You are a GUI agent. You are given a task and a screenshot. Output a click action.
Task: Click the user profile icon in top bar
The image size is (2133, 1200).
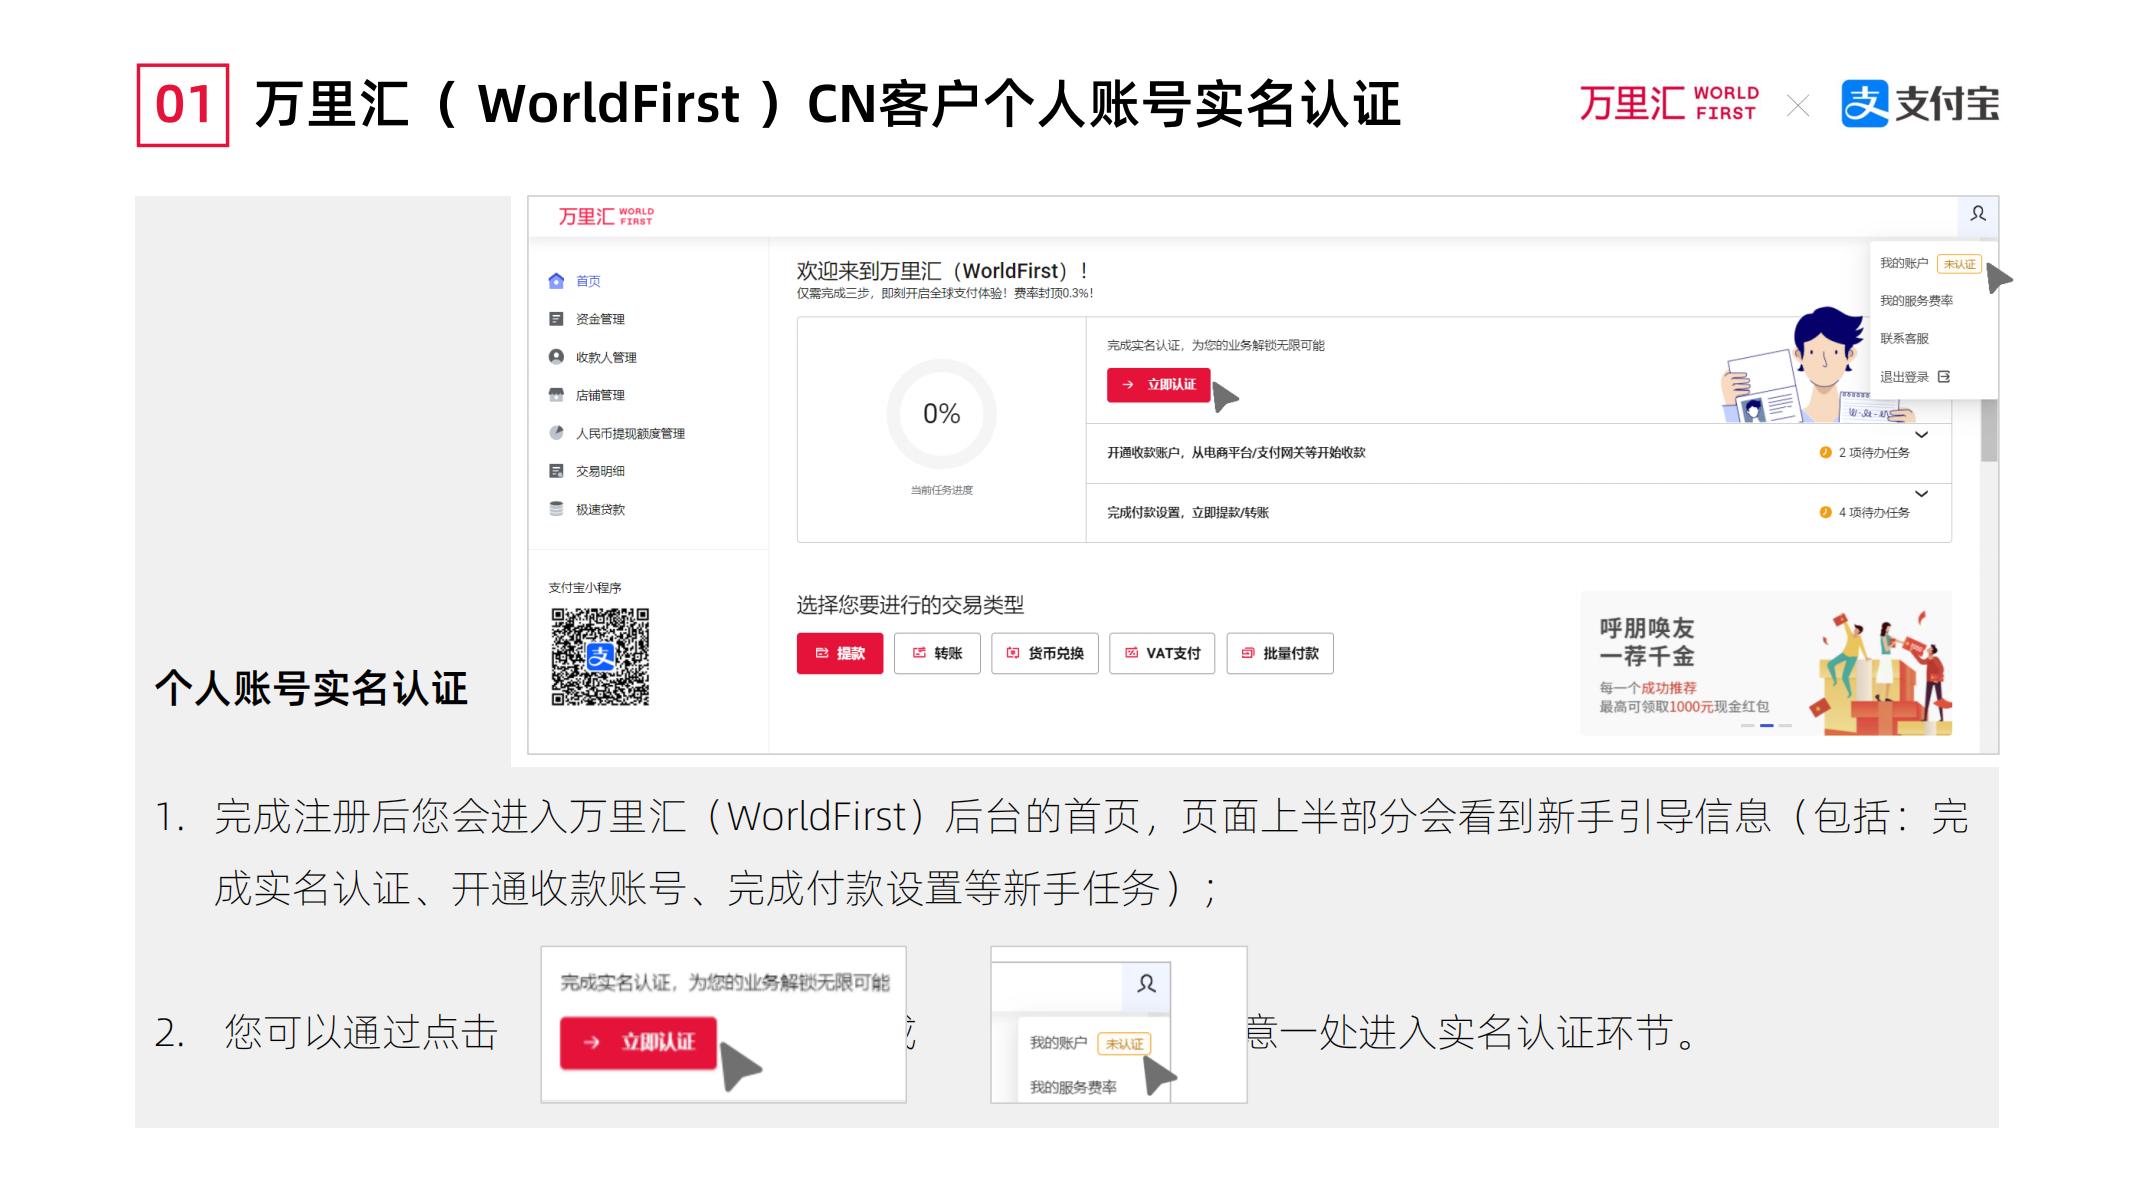point(1977,214)
